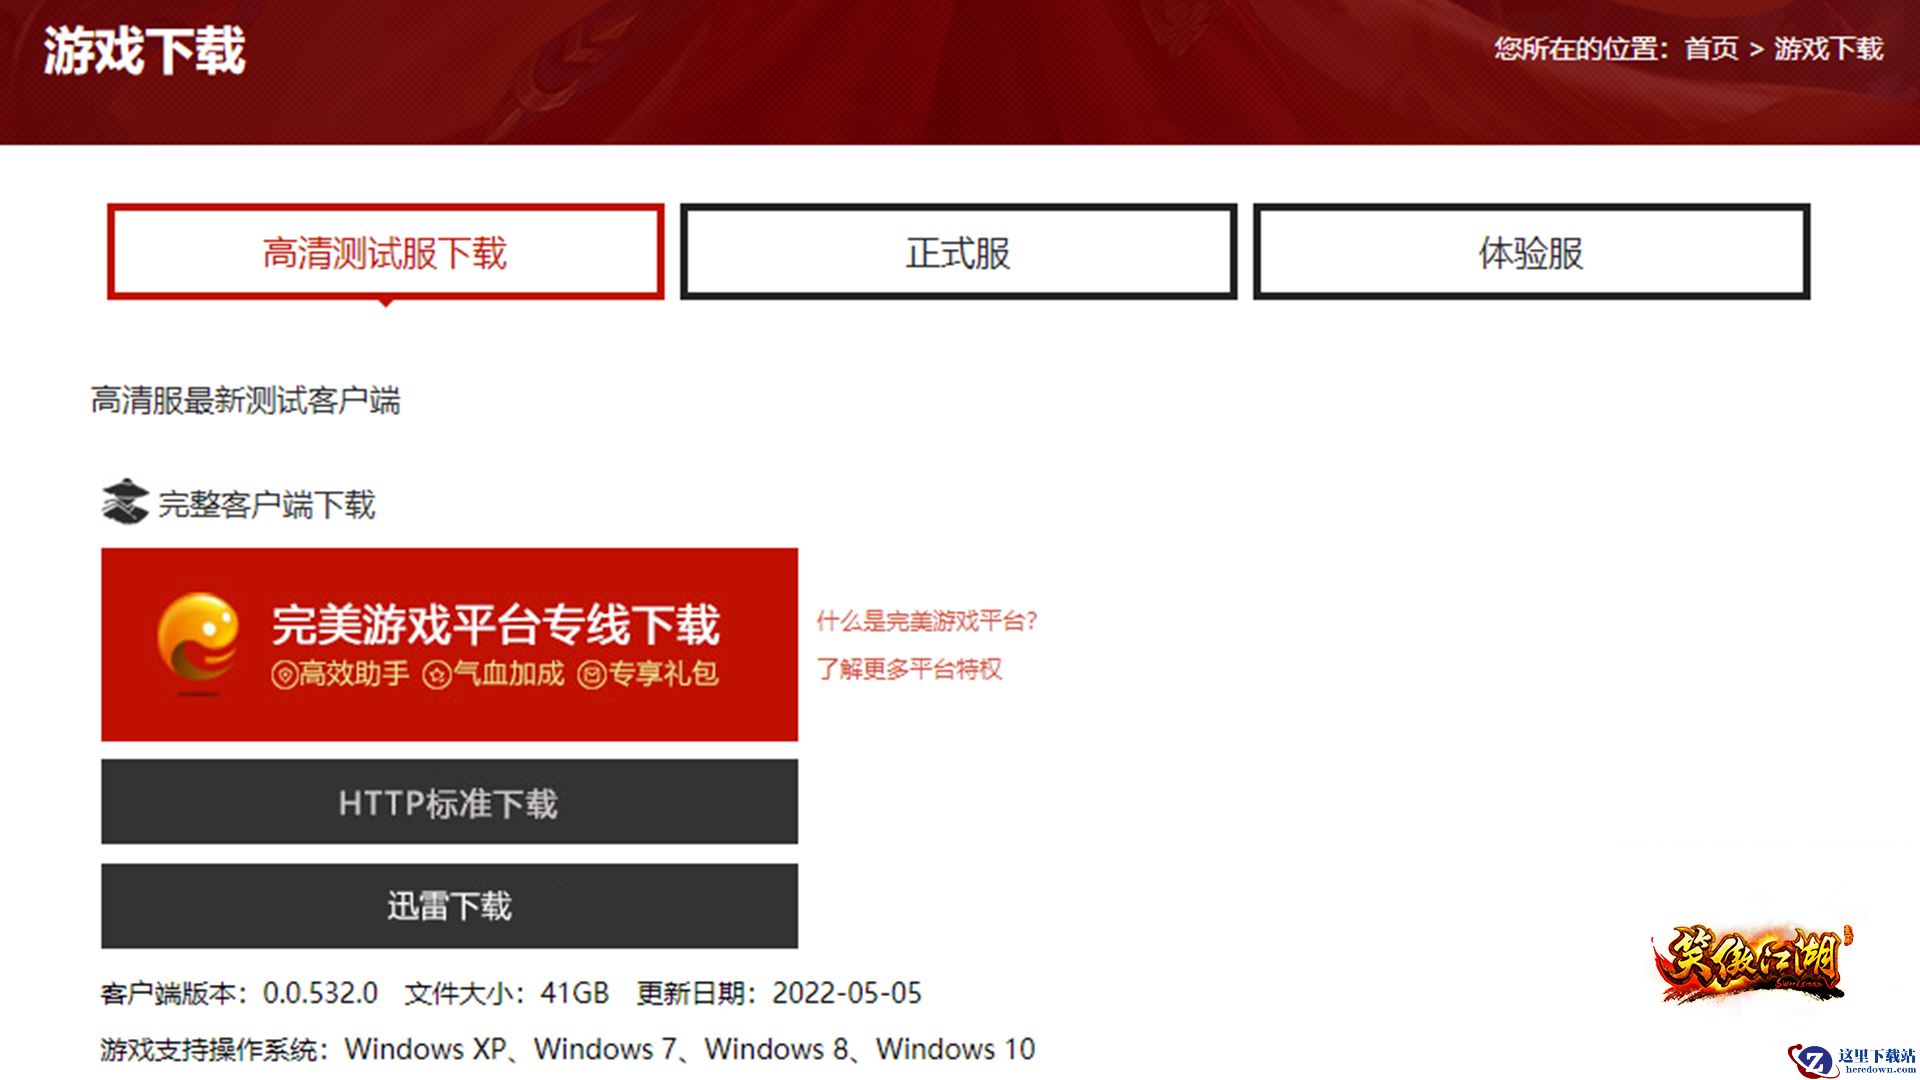Click the 笑傲江湖 game logo

[1752, 962]
